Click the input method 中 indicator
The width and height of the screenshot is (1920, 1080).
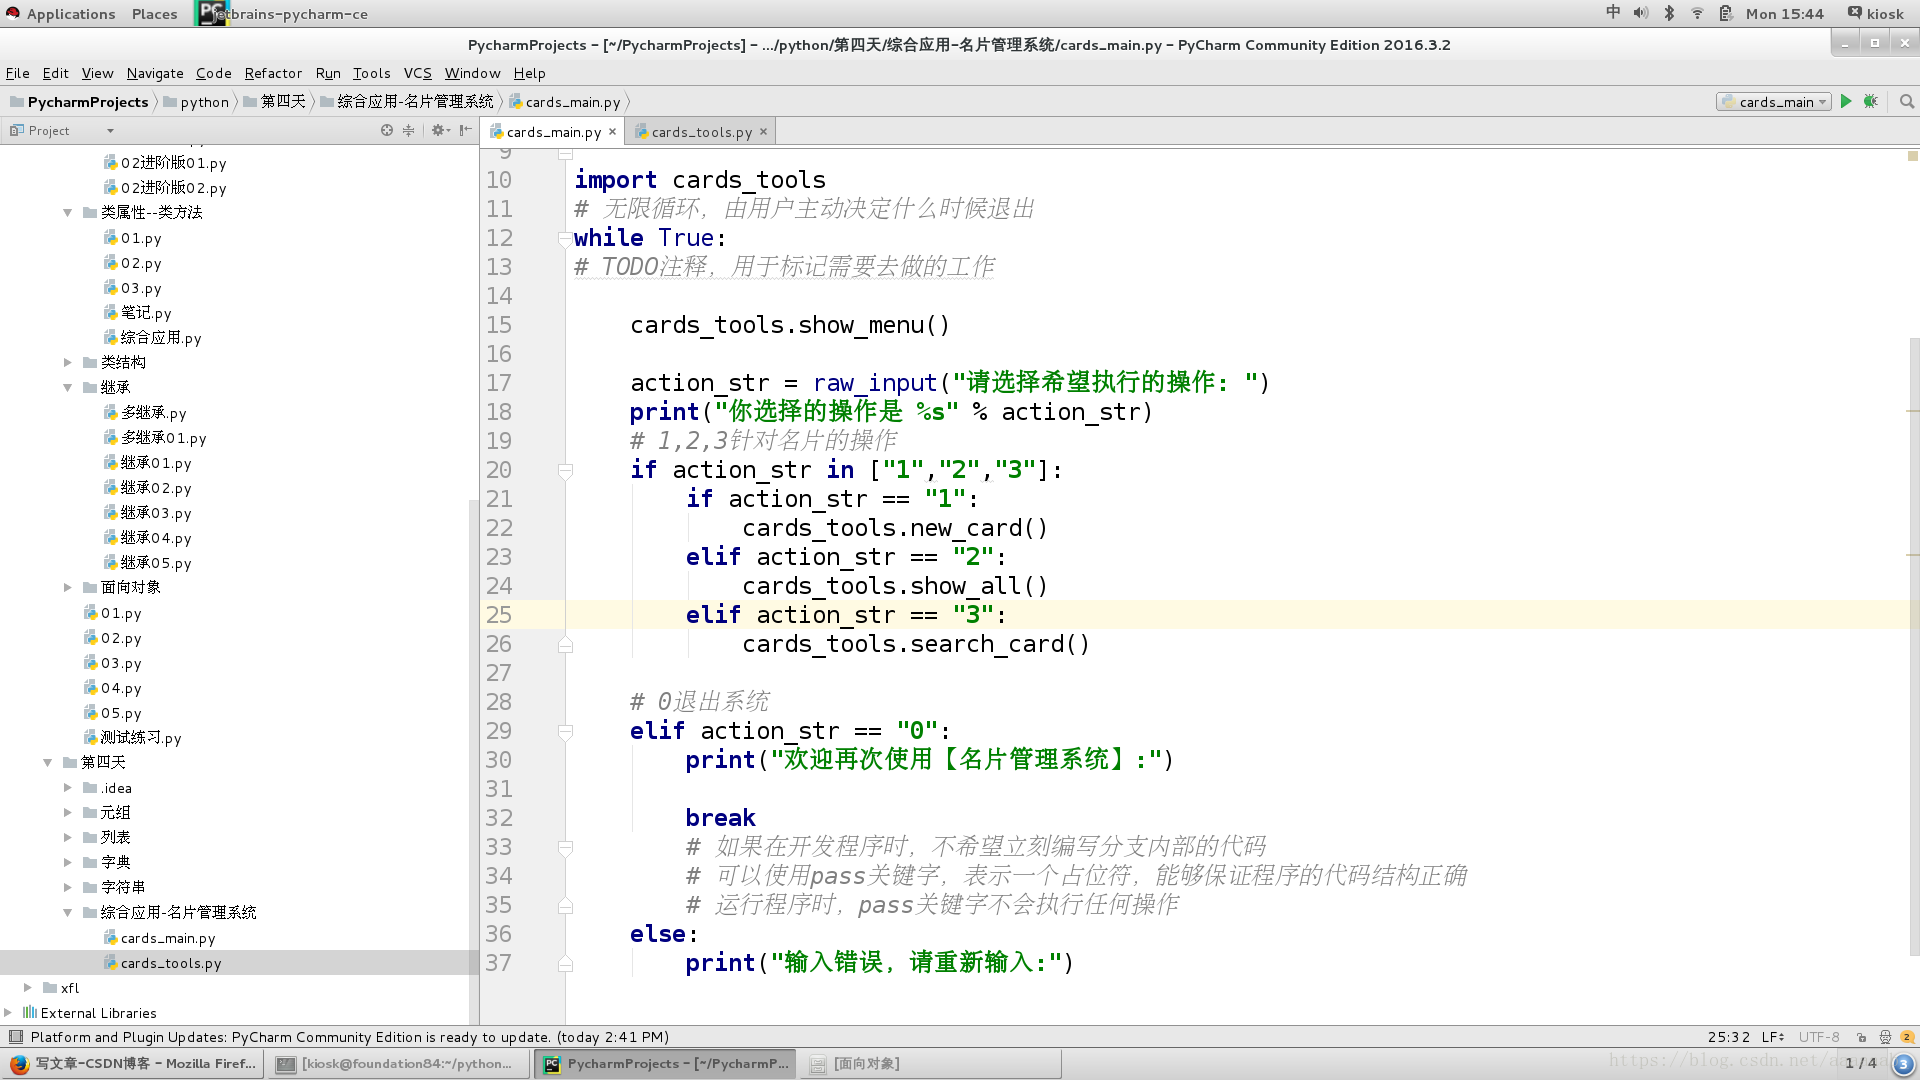1613,13
